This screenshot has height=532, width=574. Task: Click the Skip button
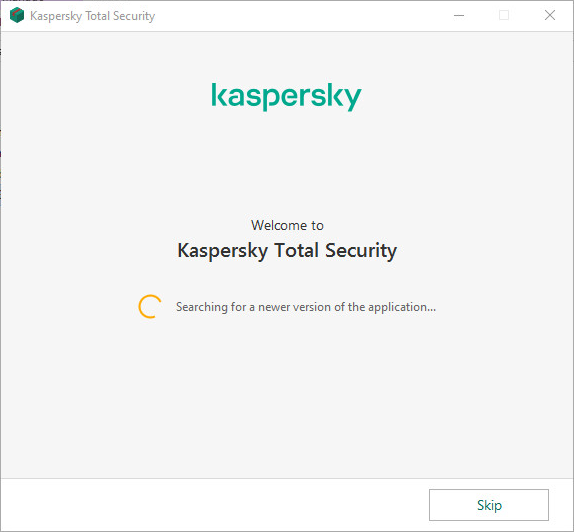(489, 505)
